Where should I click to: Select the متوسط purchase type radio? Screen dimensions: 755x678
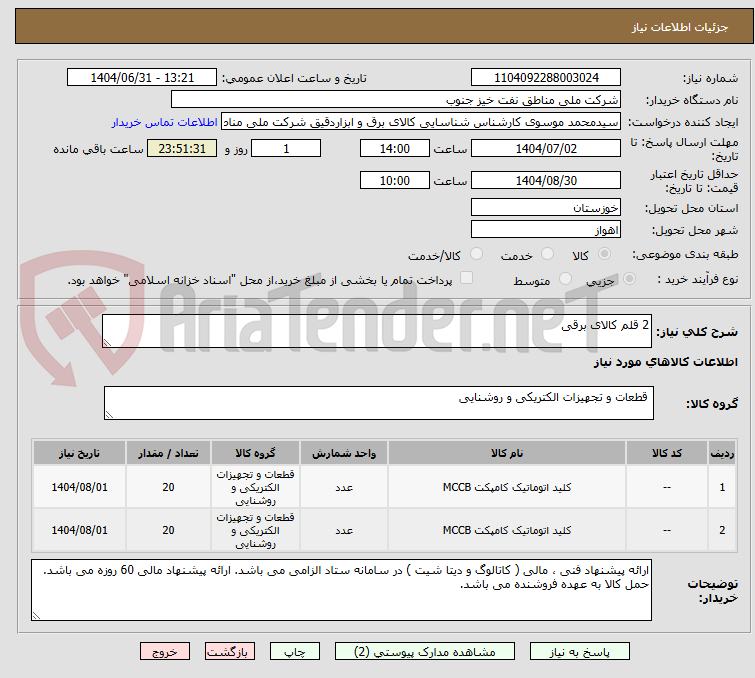pyautogui.click(x=565, y=279)
